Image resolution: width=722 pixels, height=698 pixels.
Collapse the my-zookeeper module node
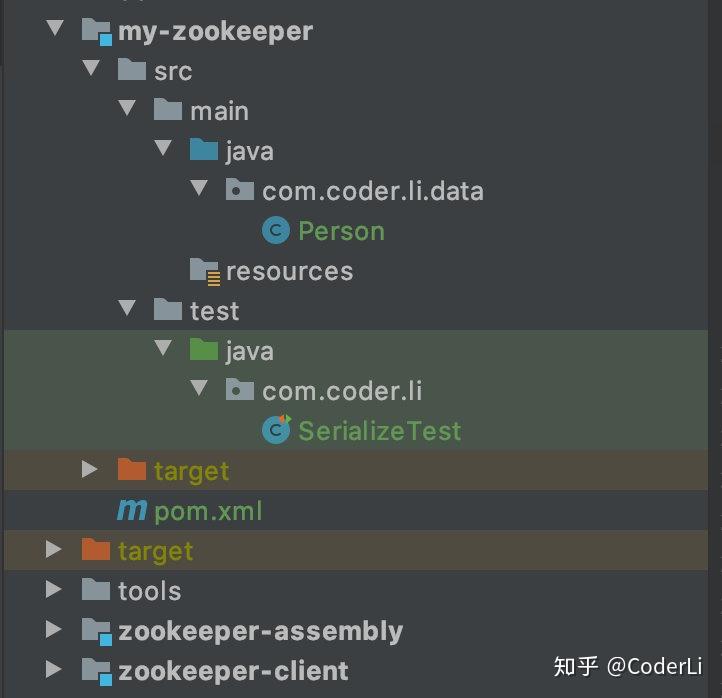54,30
